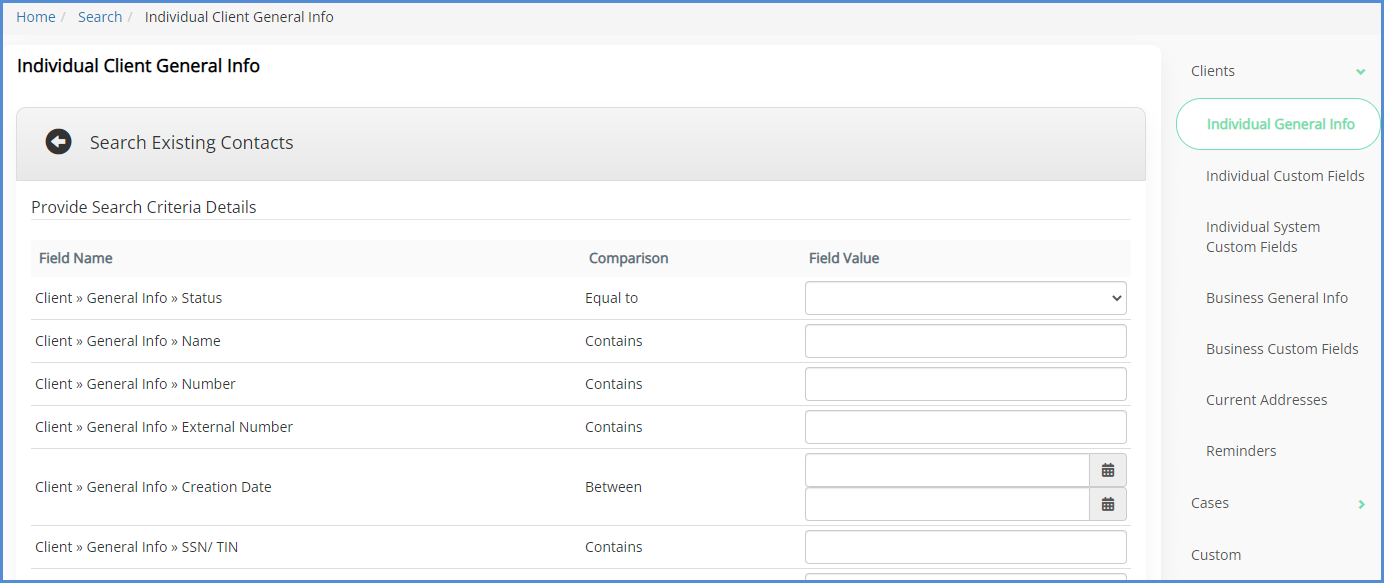The image size is (1384, 583).
Task: Open the Custom sidebar section
Action: tap(1216, 555)
